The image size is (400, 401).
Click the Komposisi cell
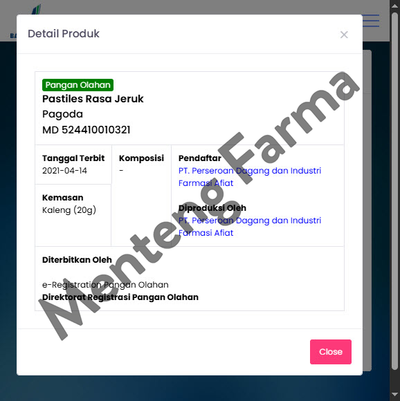pos(141,195)
